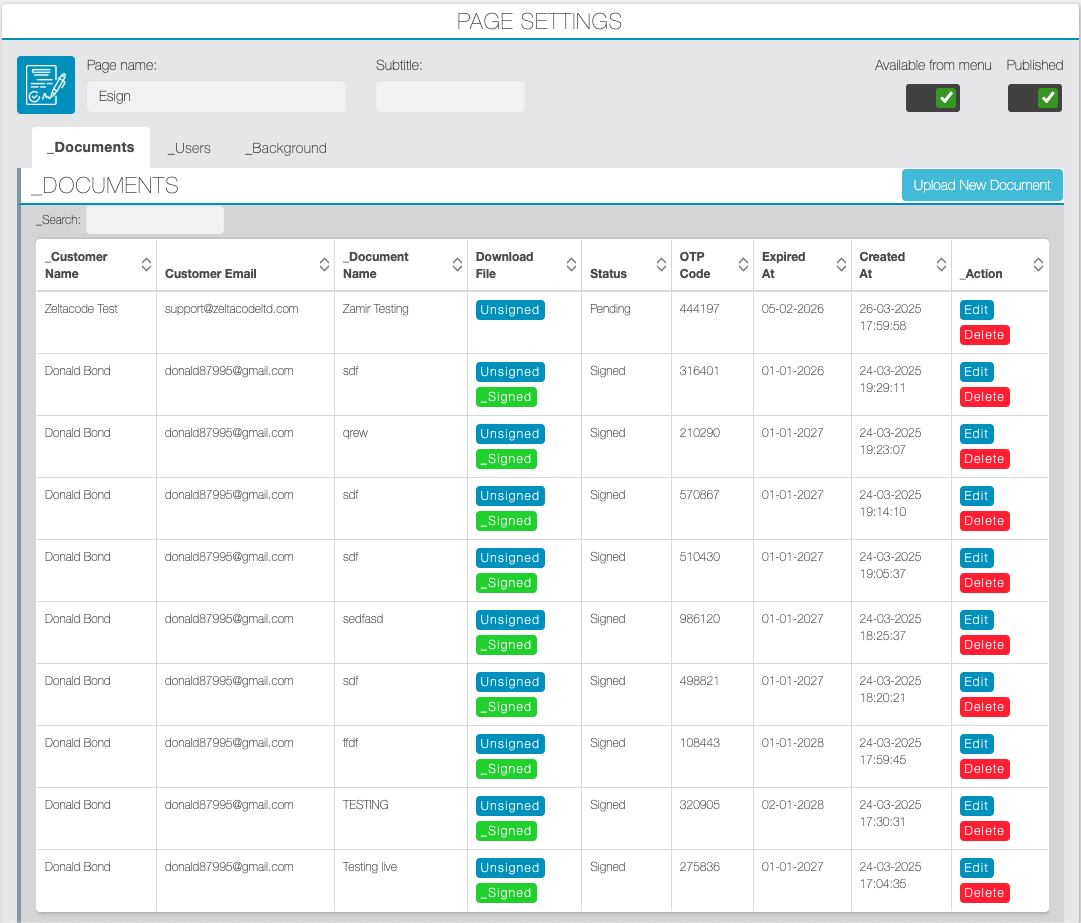
Task: Sort by Status column arrows
Action: (661, 265)
